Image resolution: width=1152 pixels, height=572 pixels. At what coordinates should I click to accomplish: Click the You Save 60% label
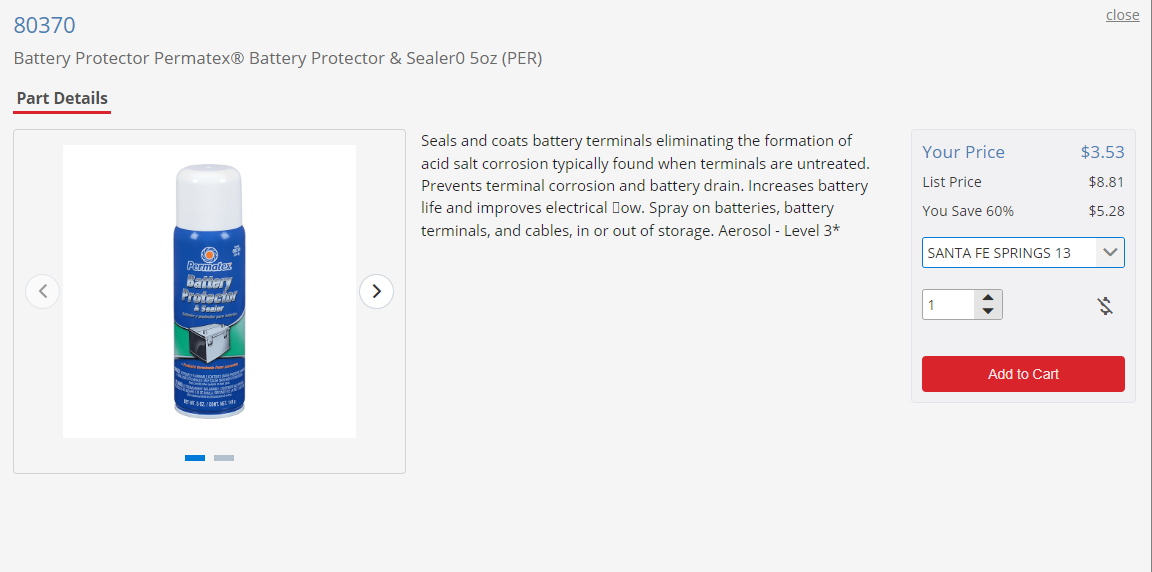(968, 211)
